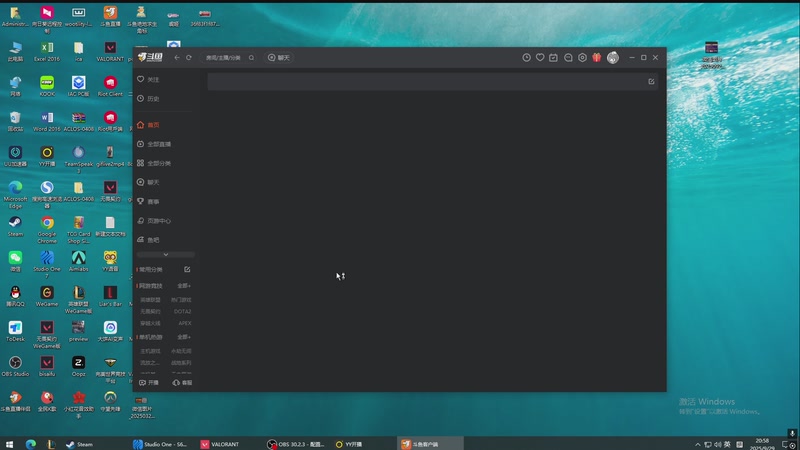This screenshot has width=800, height=450.
Task: Open Windows Start menu
Action: 9,444
